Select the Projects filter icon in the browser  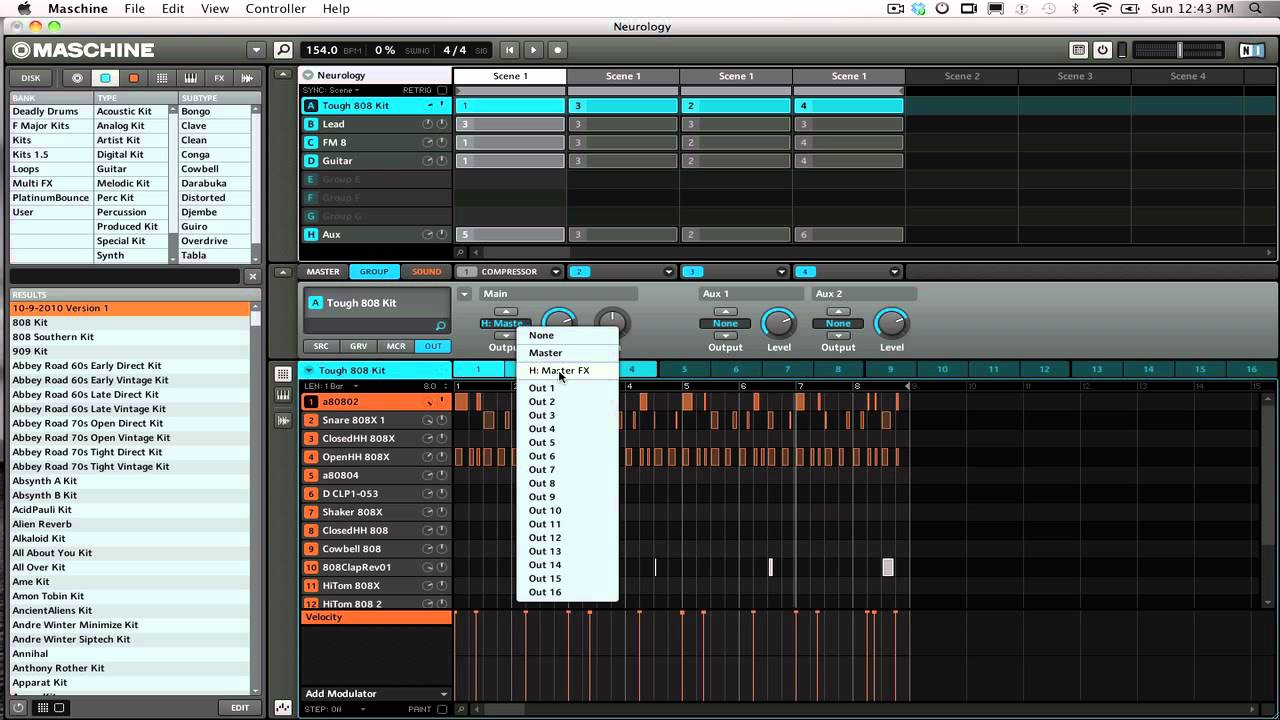click(x=77, y=78)
